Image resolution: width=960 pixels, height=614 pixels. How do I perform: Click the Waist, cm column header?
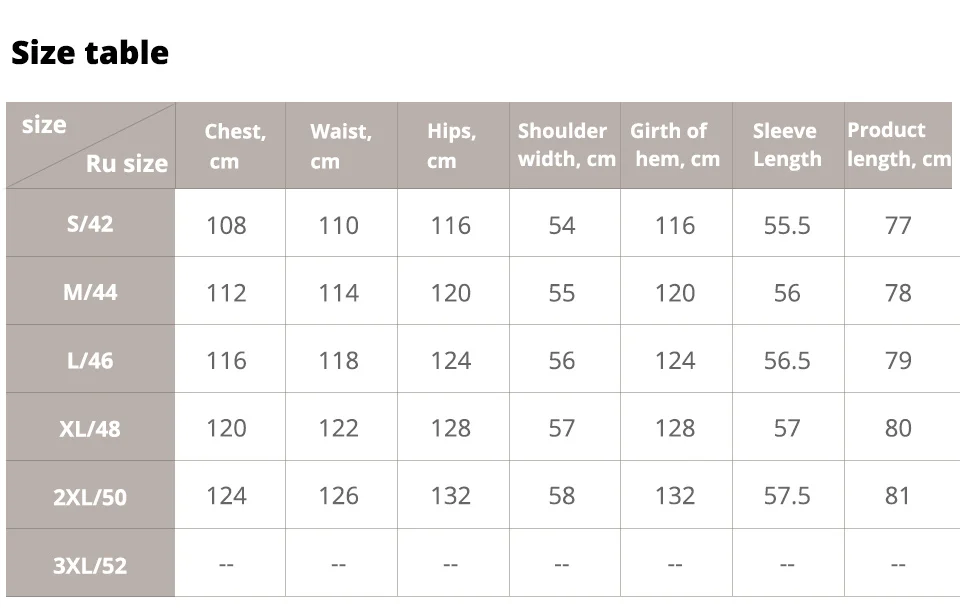point(342,146)
